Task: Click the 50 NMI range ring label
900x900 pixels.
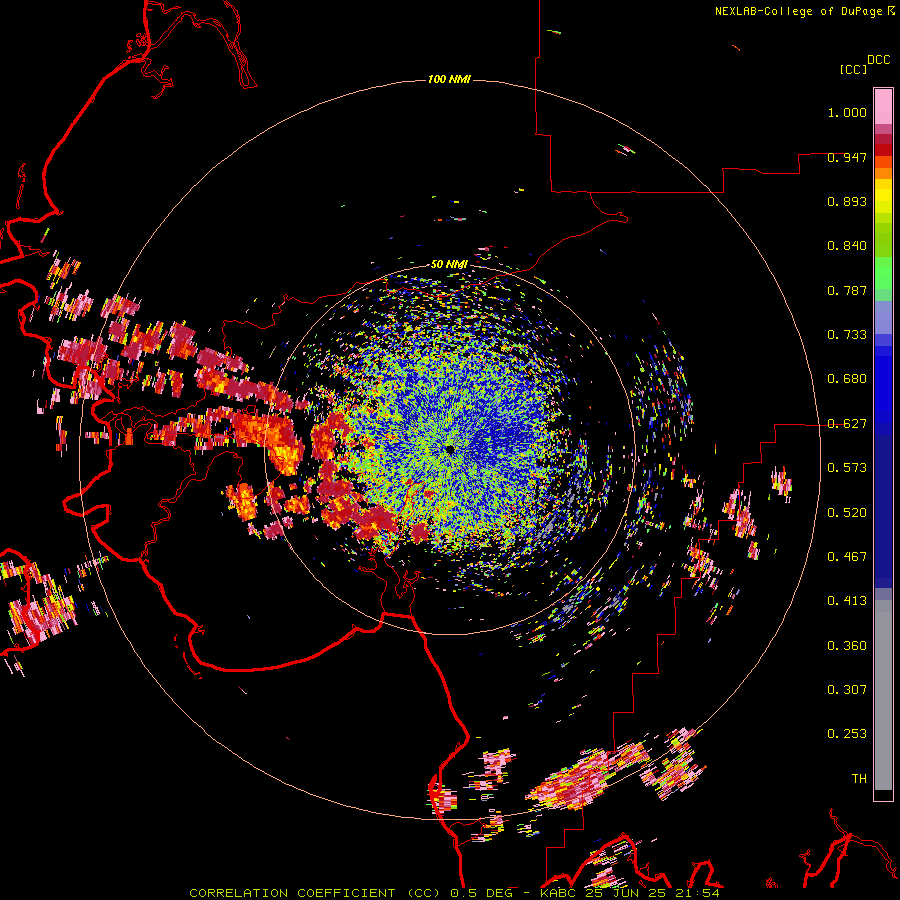Action: pyautogui.click(x=449, y=264)
